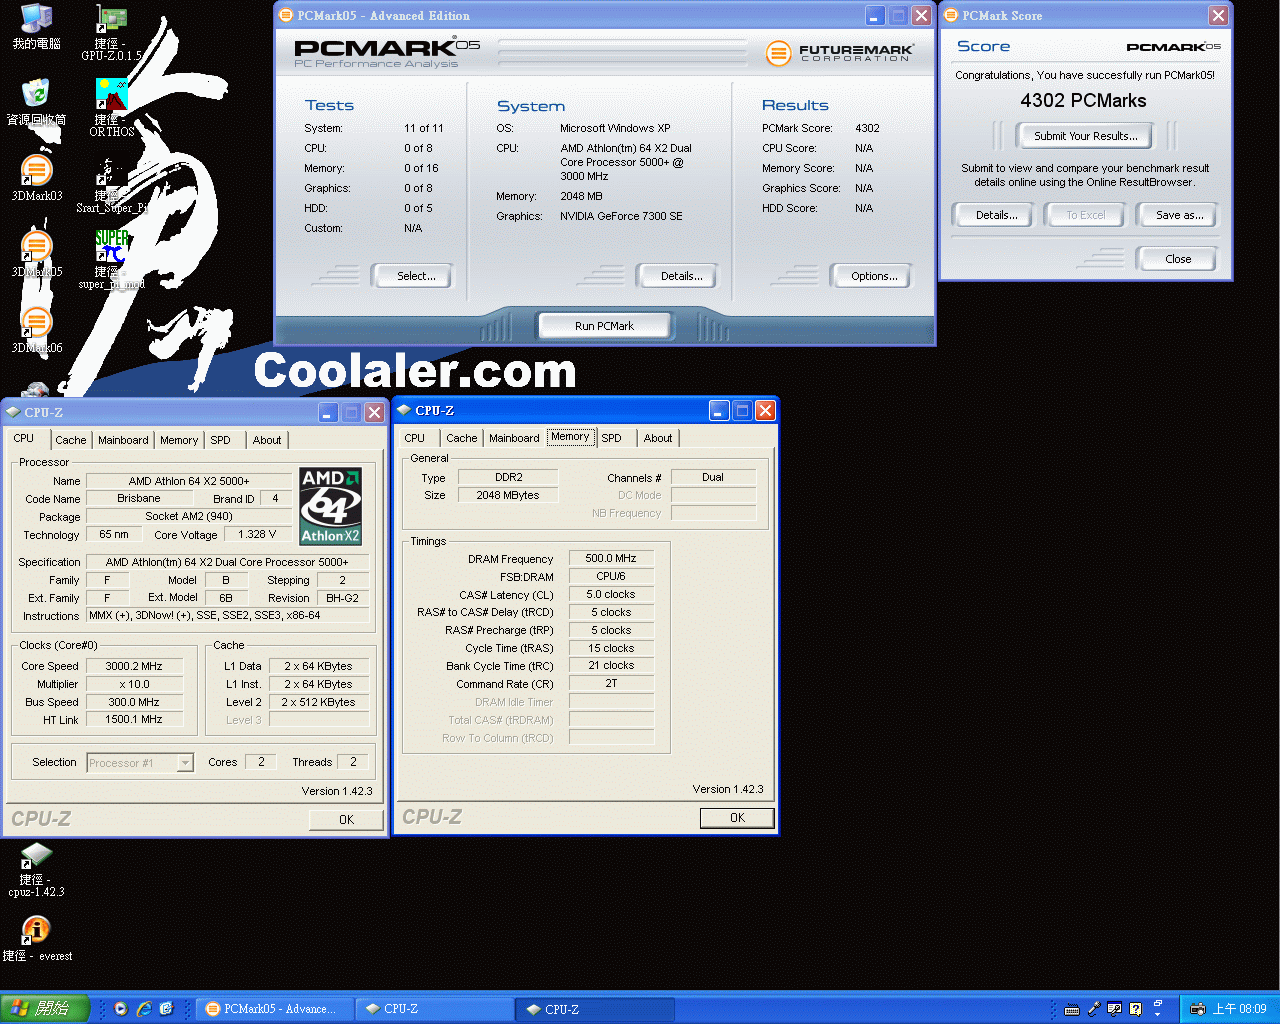
Task: Click the system tray icon beside the clock
Action: pos(1197,1009)
